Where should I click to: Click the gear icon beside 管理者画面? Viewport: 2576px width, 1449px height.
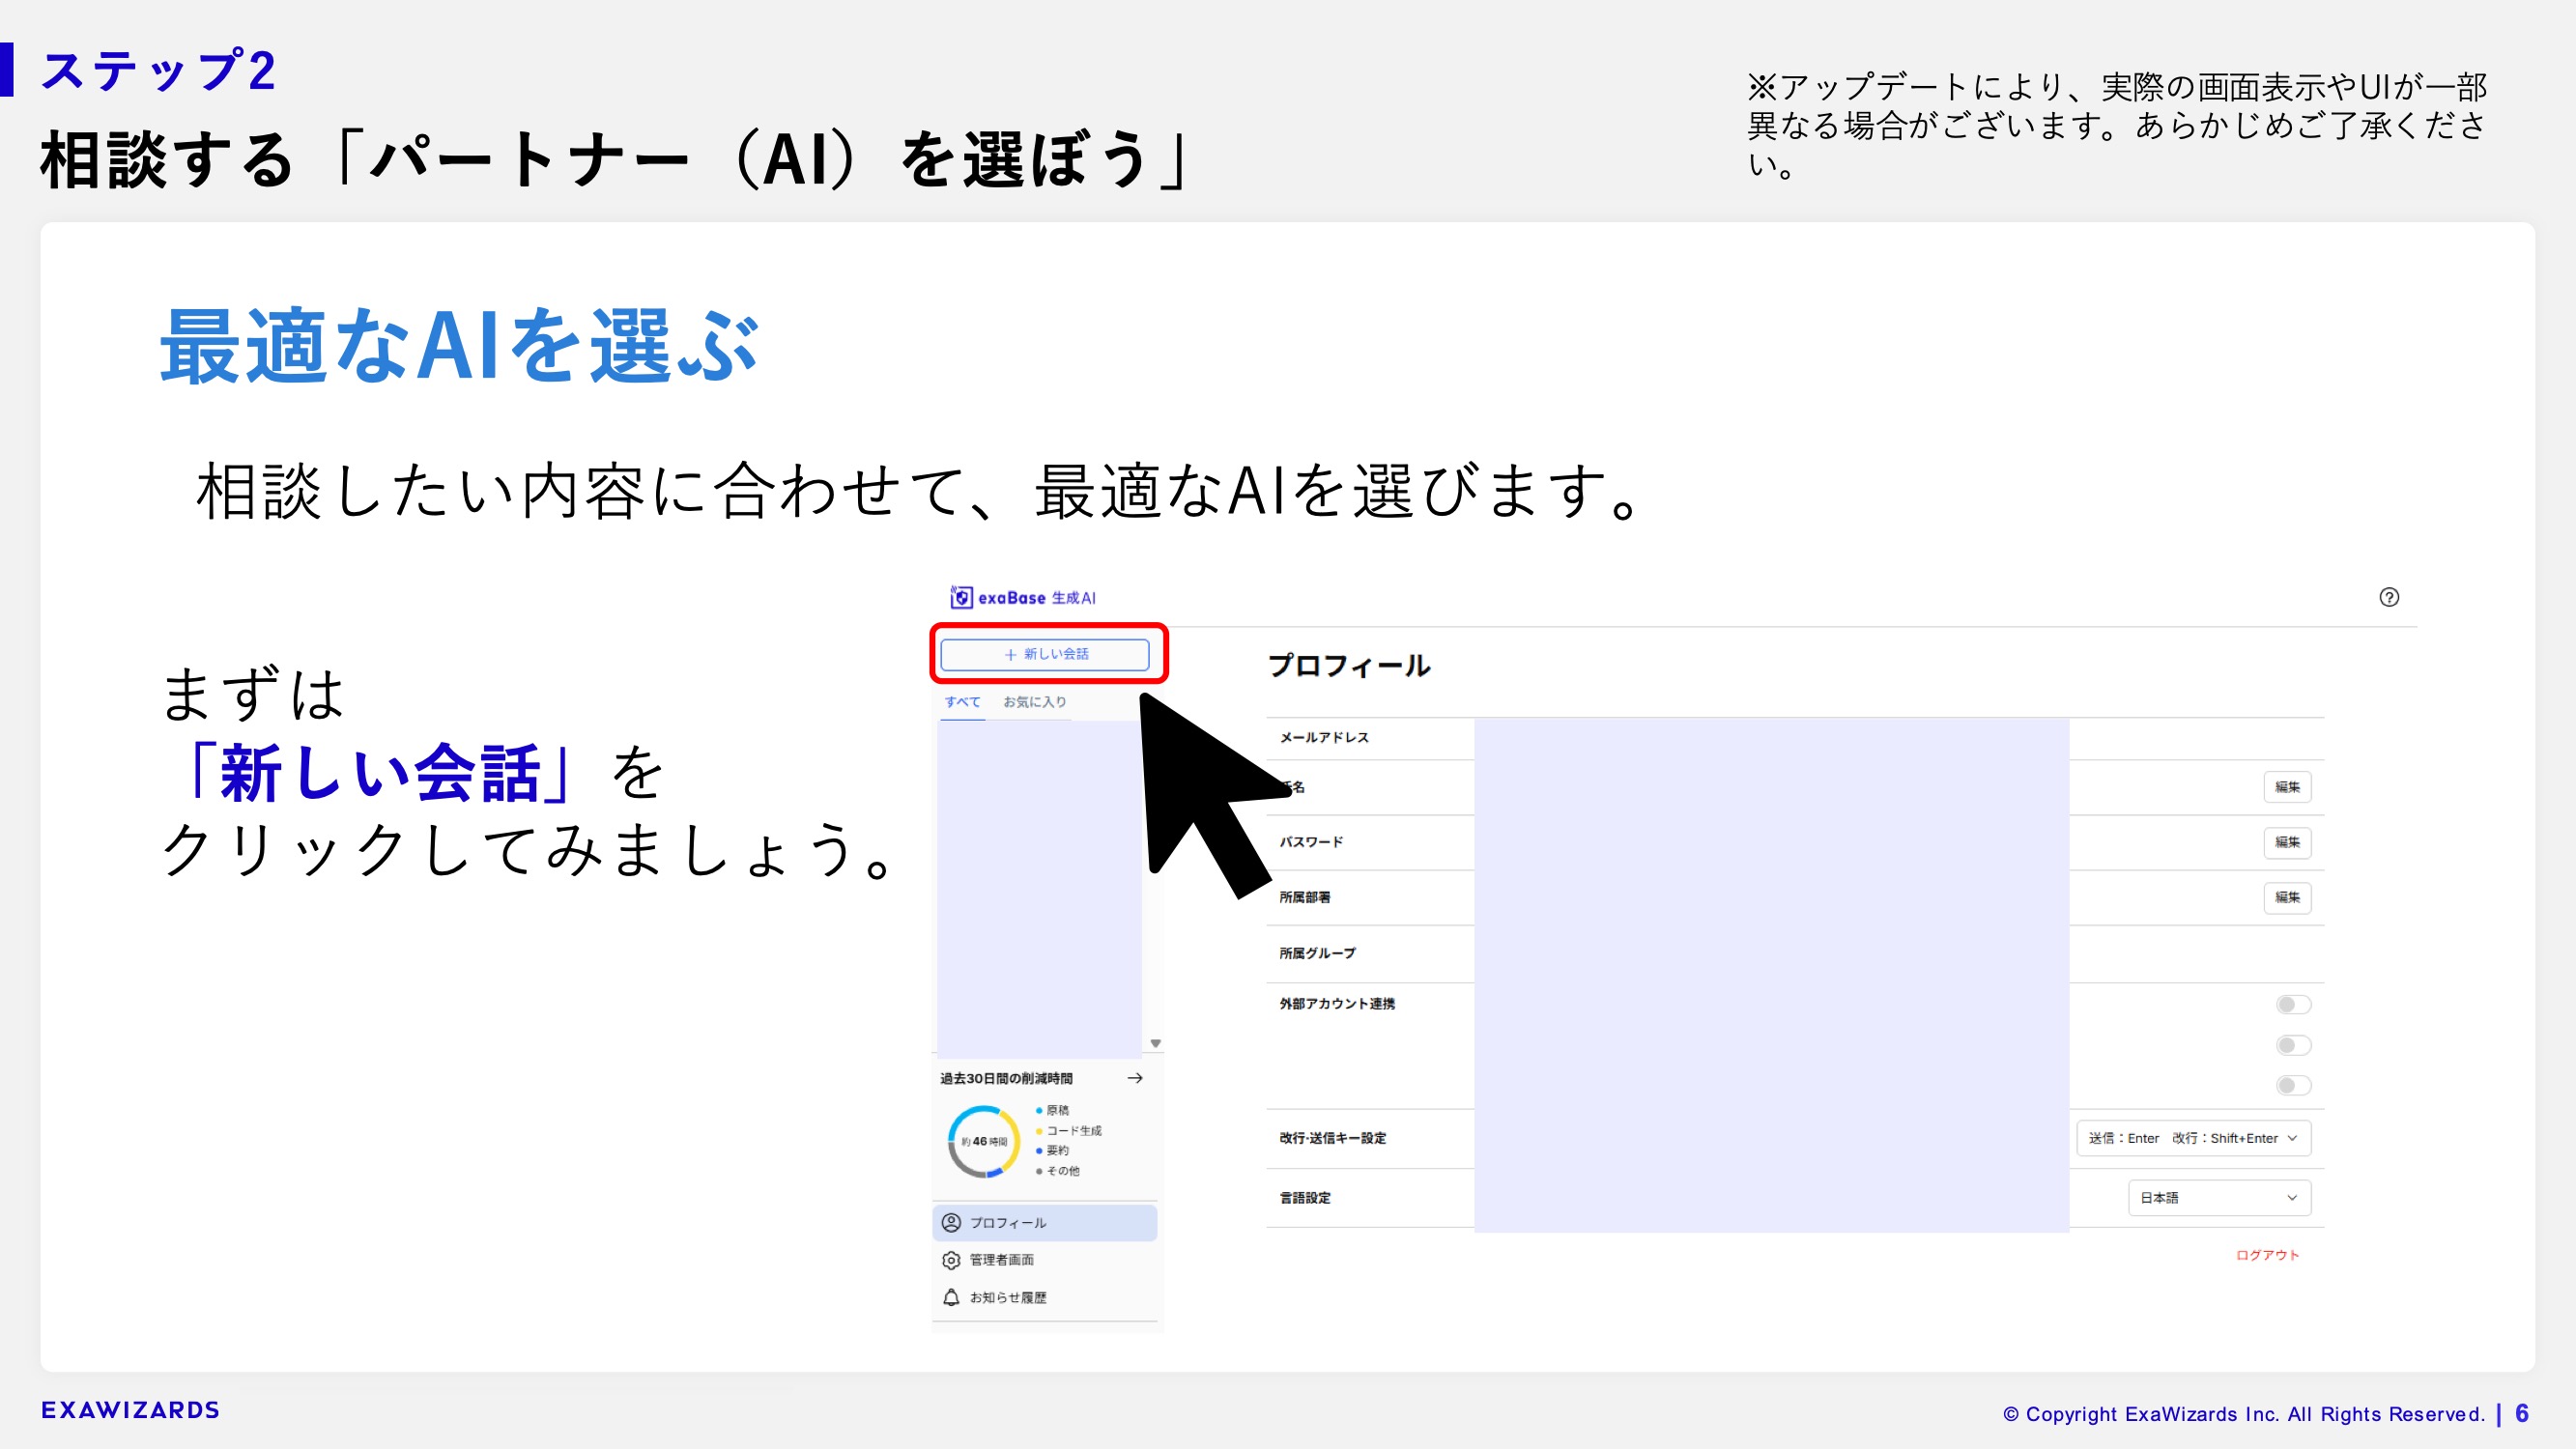pyautogui.click(x=951, y=1260)
